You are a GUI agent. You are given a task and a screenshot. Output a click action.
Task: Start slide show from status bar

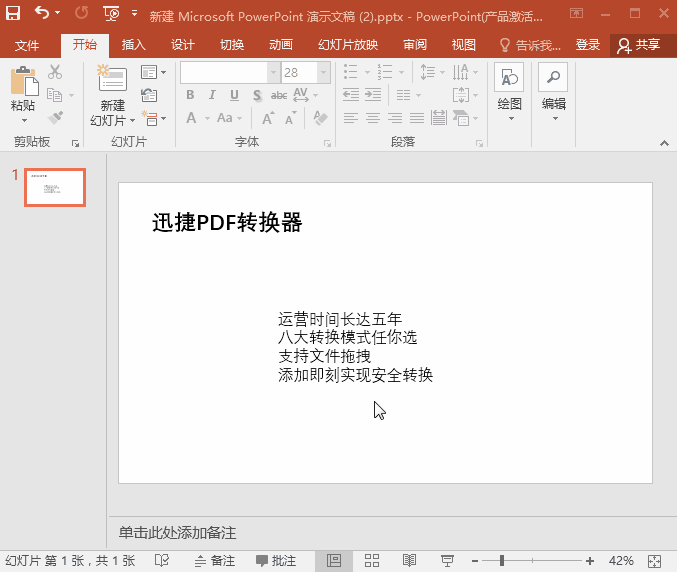tap(447, 561)
